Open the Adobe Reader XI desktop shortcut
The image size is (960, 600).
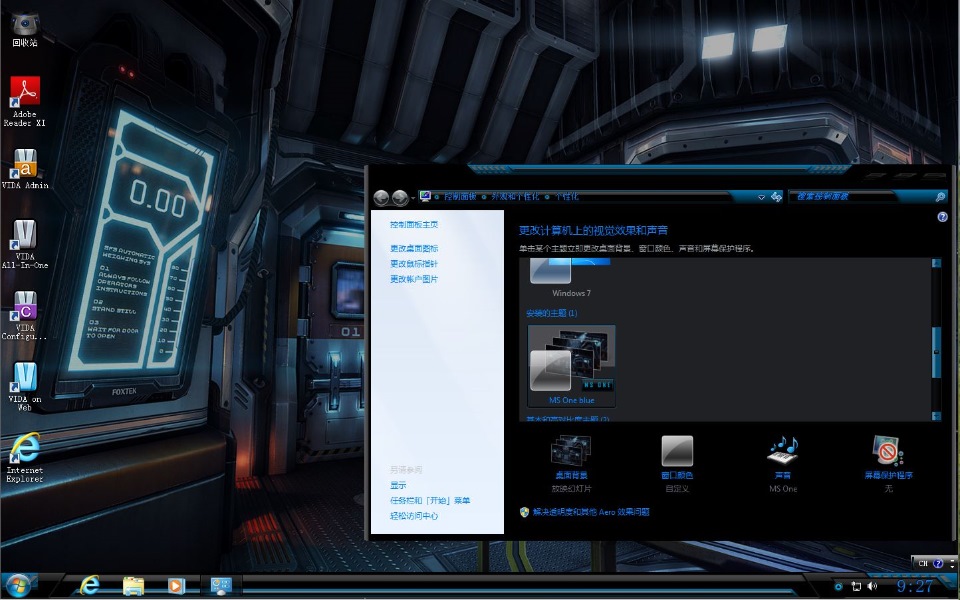(24, 102)
